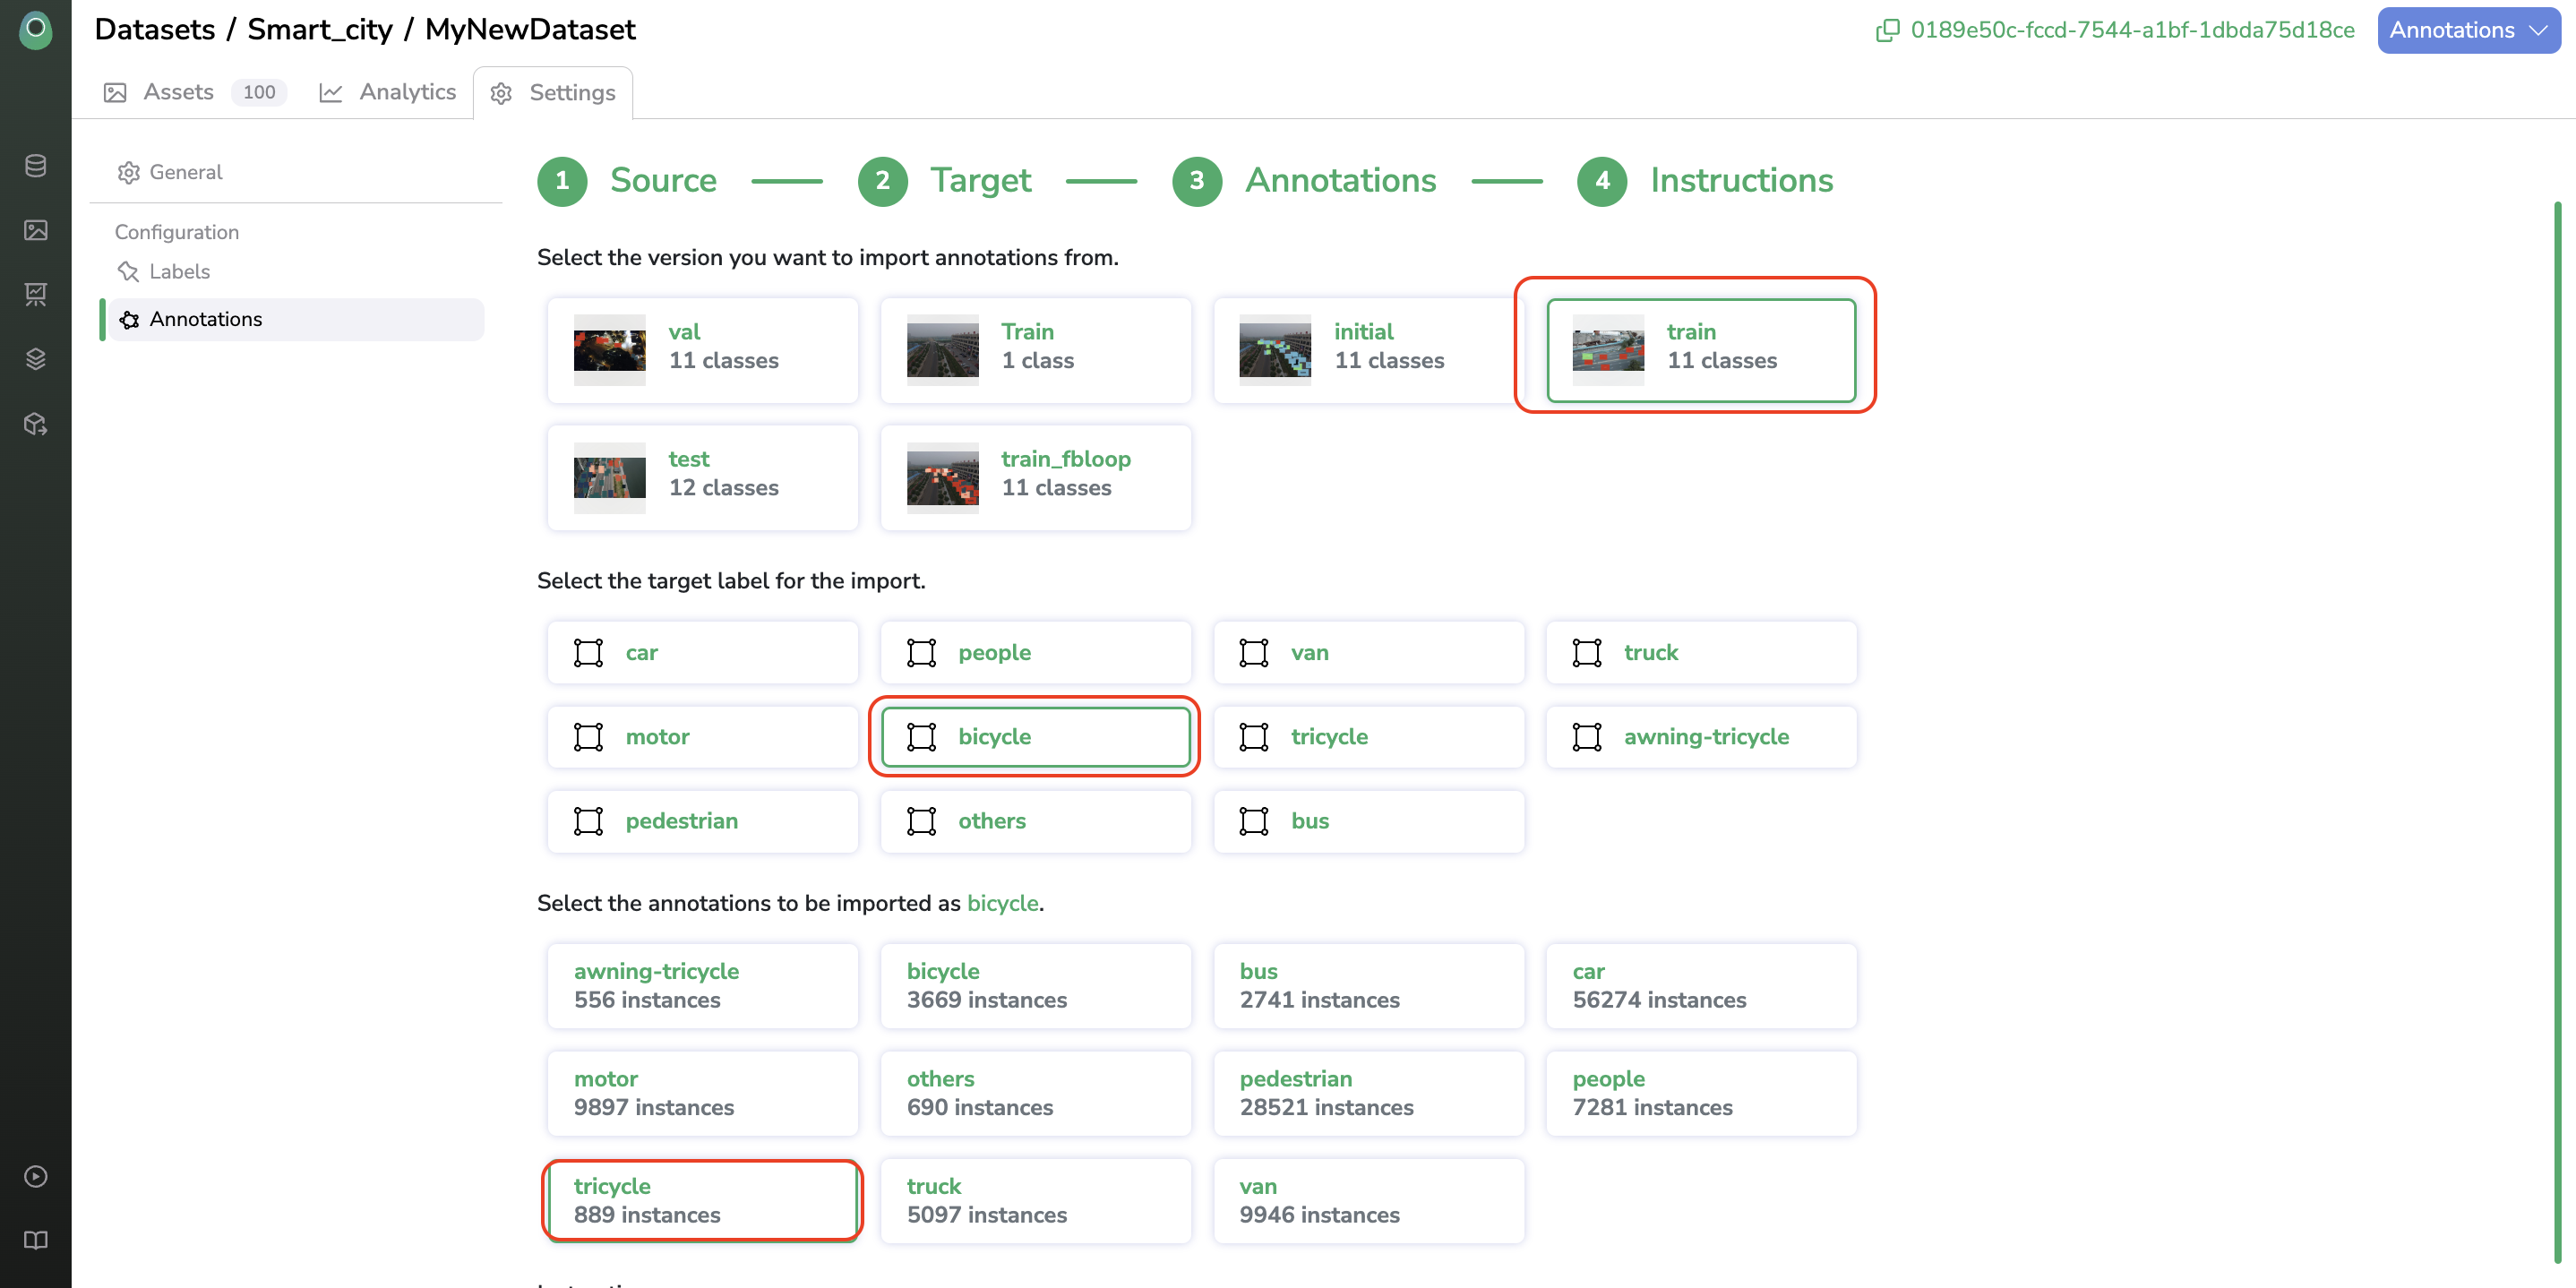
Task: Click the app logo at the top left
Action: tap(36, 28)
